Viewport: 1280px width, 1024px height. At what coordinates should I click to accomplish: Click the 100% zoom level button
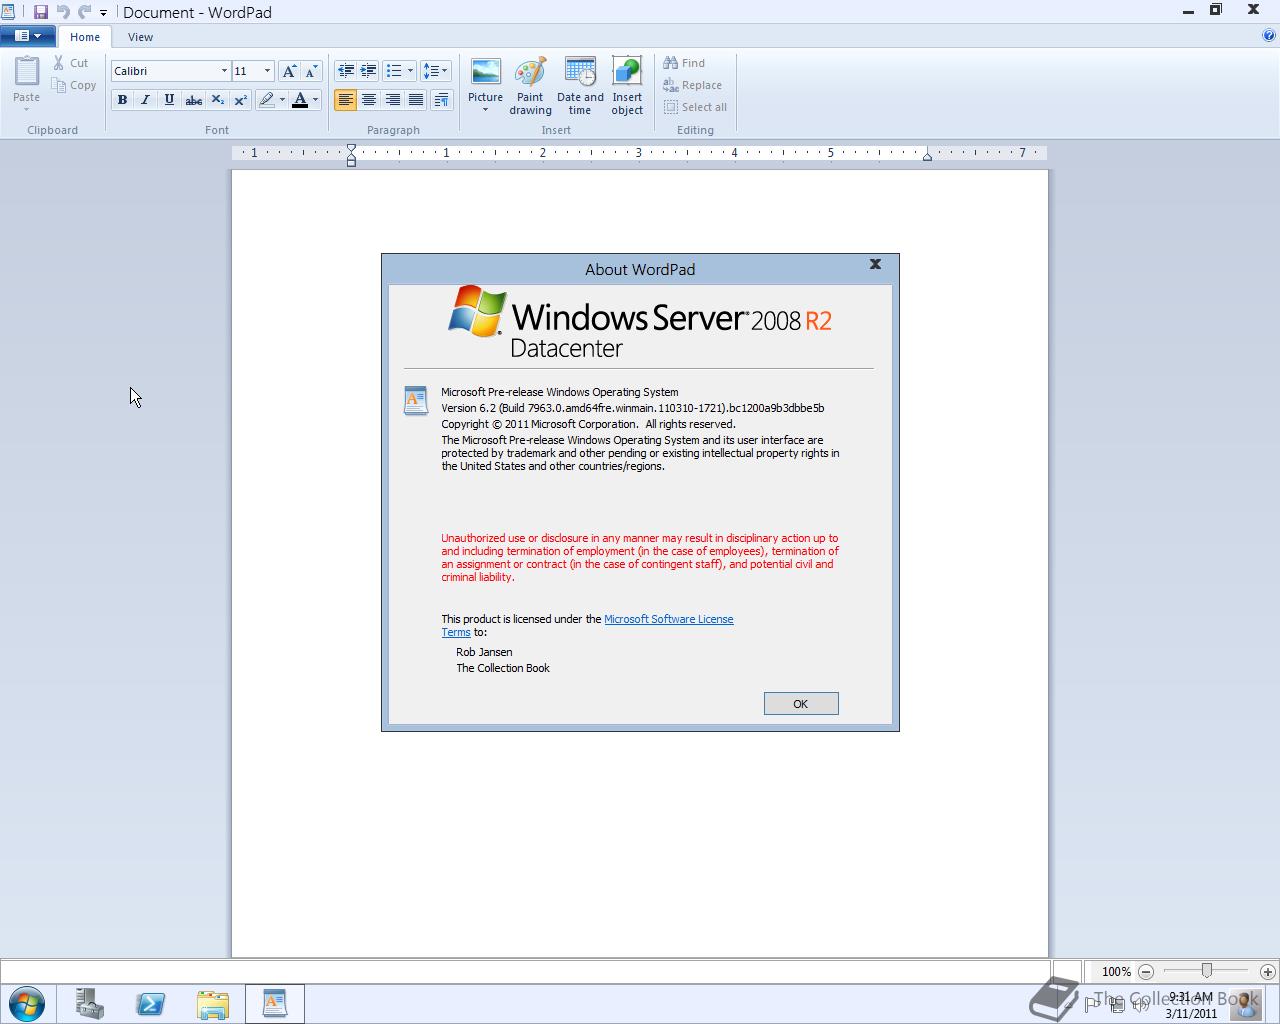click(1116, 971)
